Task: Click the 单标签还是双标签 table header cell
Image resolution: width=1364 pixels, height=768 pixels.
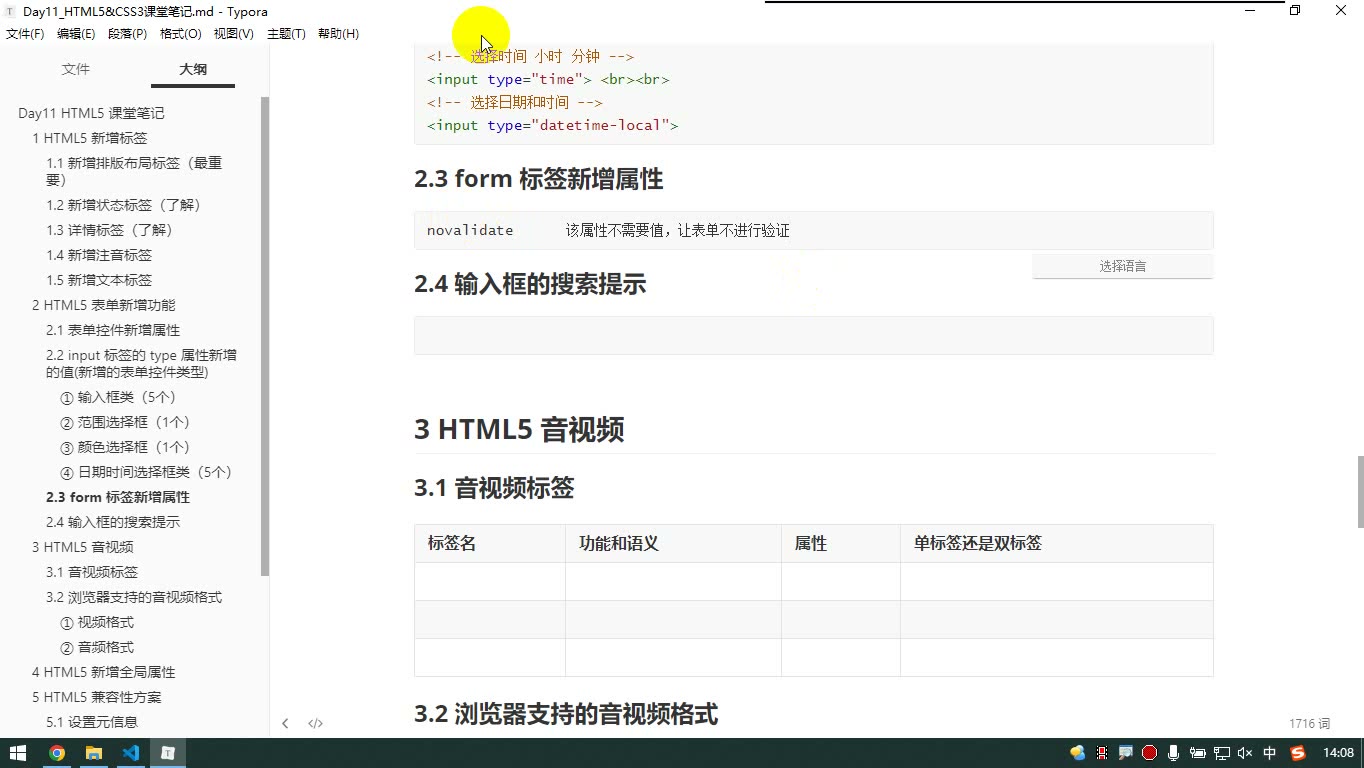Action: [1057, 544]
